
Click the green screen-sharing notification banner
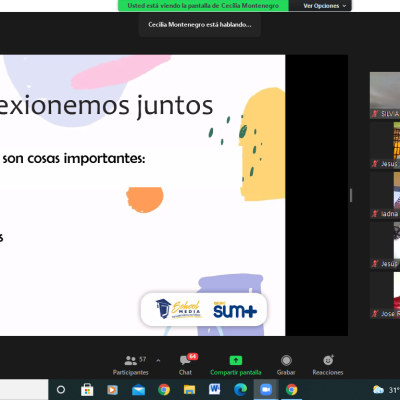(203, 6)
